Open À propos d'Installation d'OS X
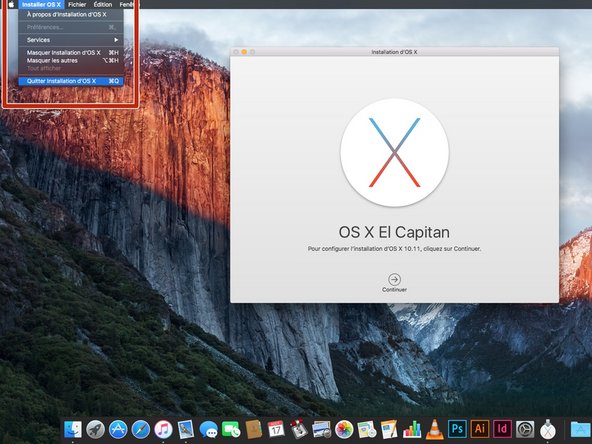Screen dimensions: 592x444 point(71,14)
